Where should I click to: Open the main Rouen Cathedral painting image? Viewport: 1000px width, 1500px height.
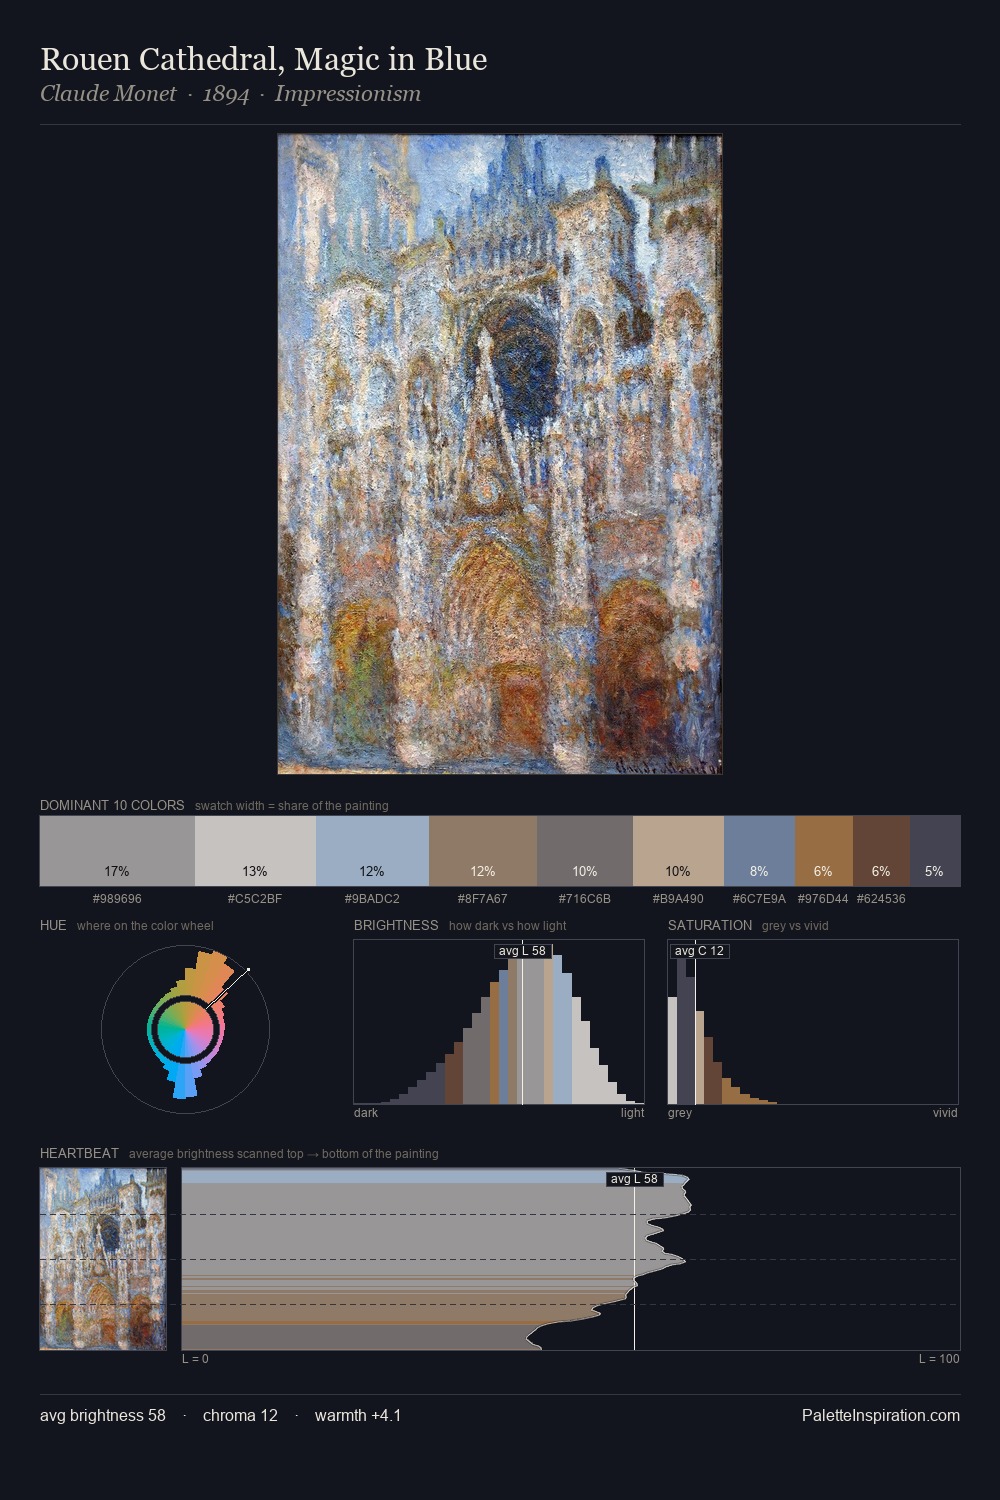tap(500, 454)
